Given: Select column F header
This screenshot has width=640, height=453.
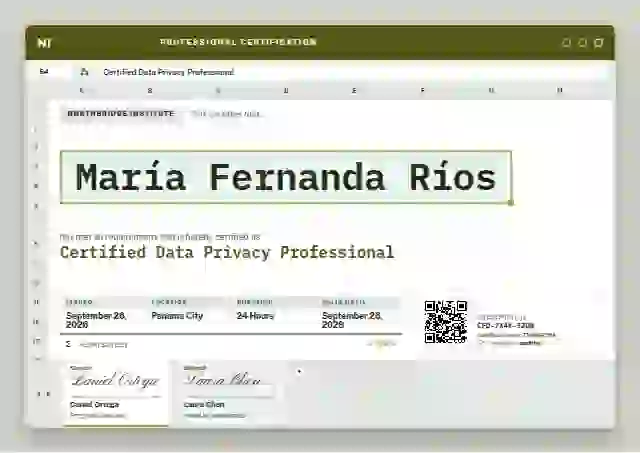Looking at the screenshot, I should coord(422,90).
